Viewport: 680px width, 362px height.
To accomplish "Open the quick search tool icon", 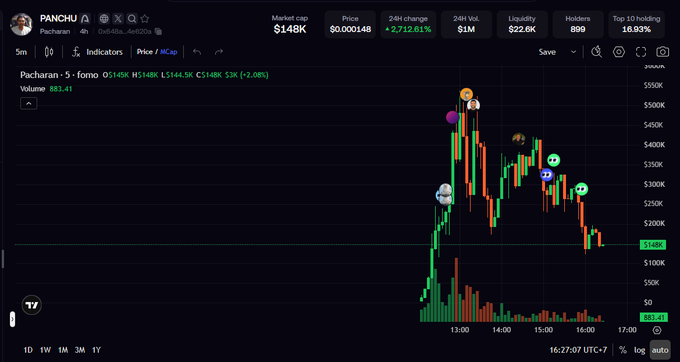I will coord(597,52).
